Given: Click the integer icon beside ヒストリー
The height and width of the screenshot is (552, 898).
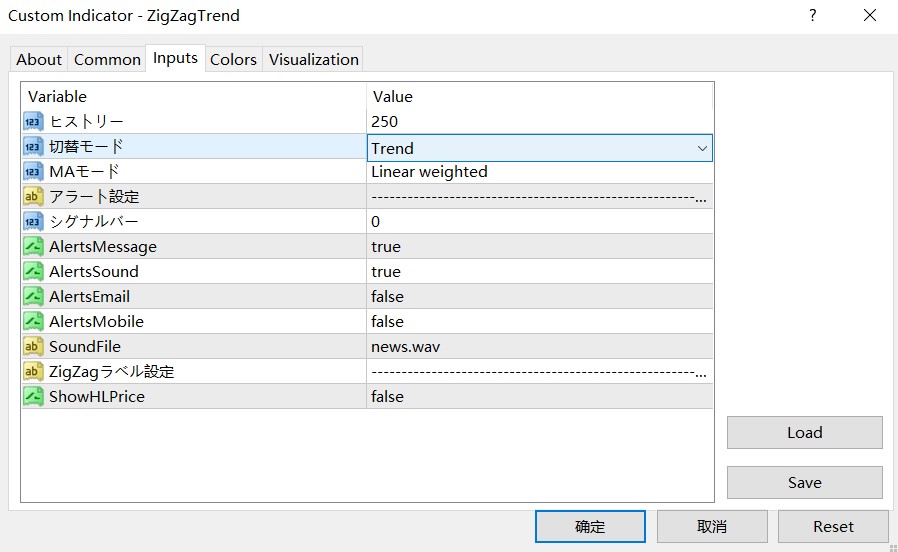Looking at the screenshot, I should point(33,122).
